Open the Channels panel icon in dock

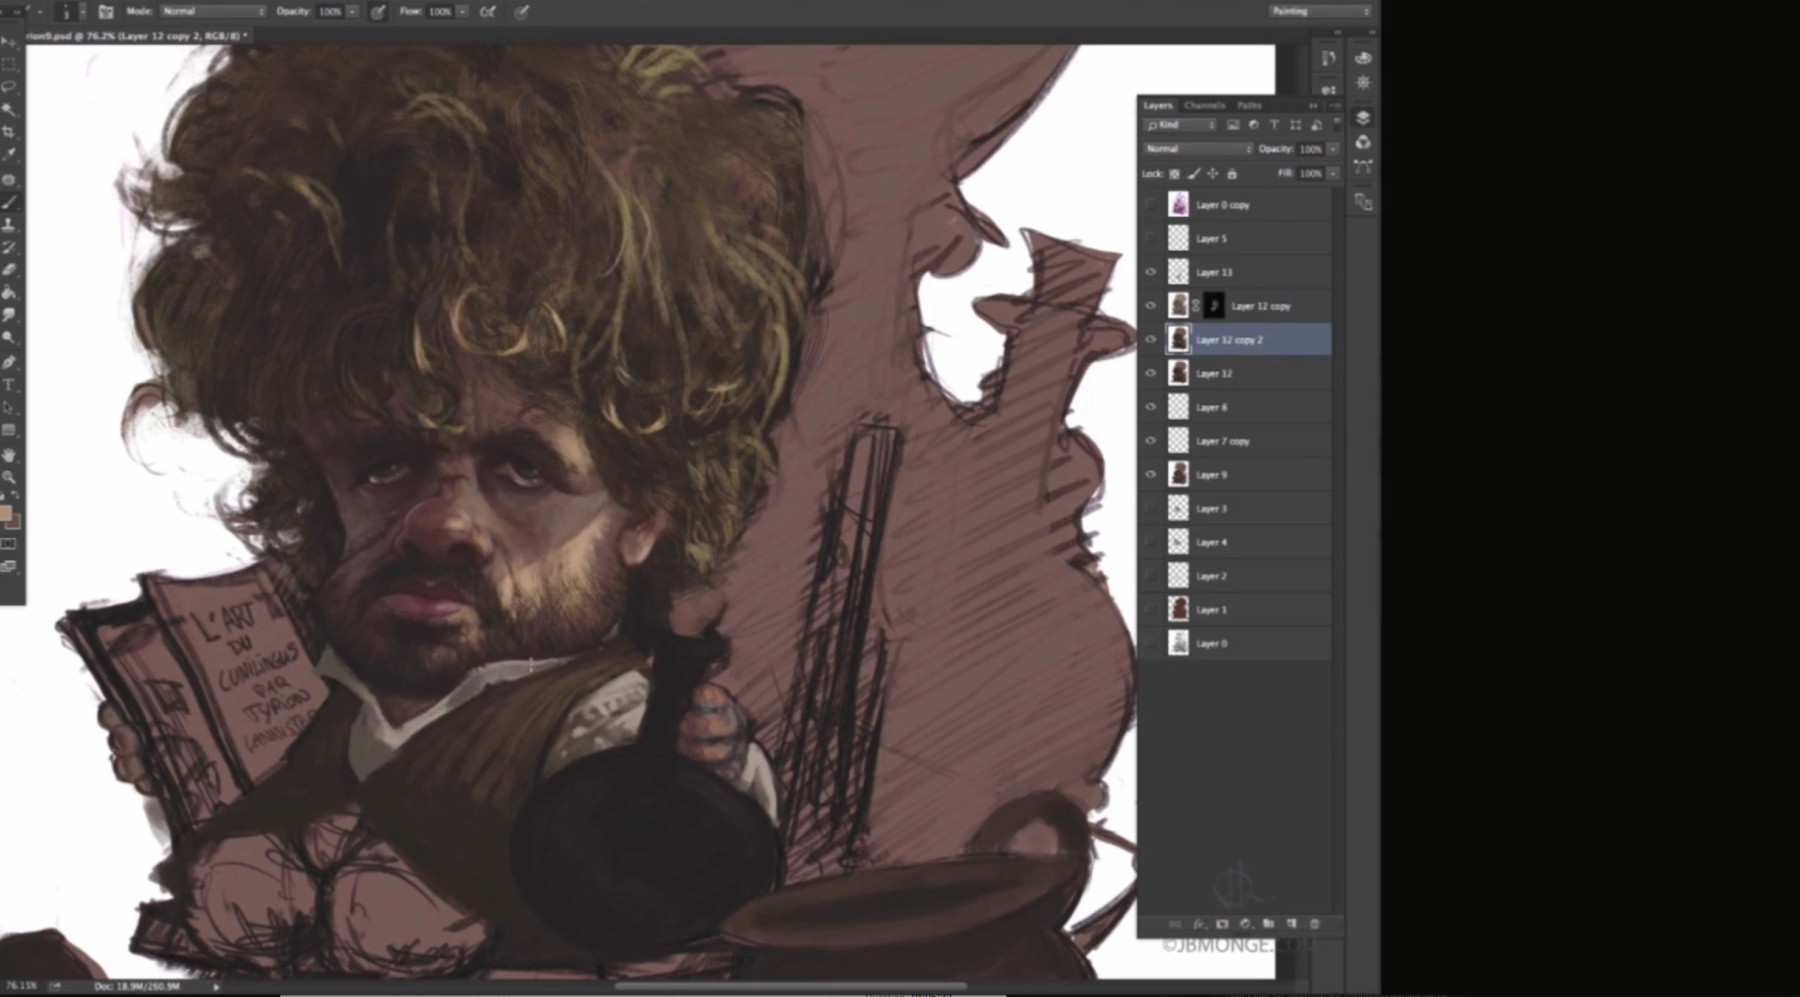click(x=1363, y=142)
